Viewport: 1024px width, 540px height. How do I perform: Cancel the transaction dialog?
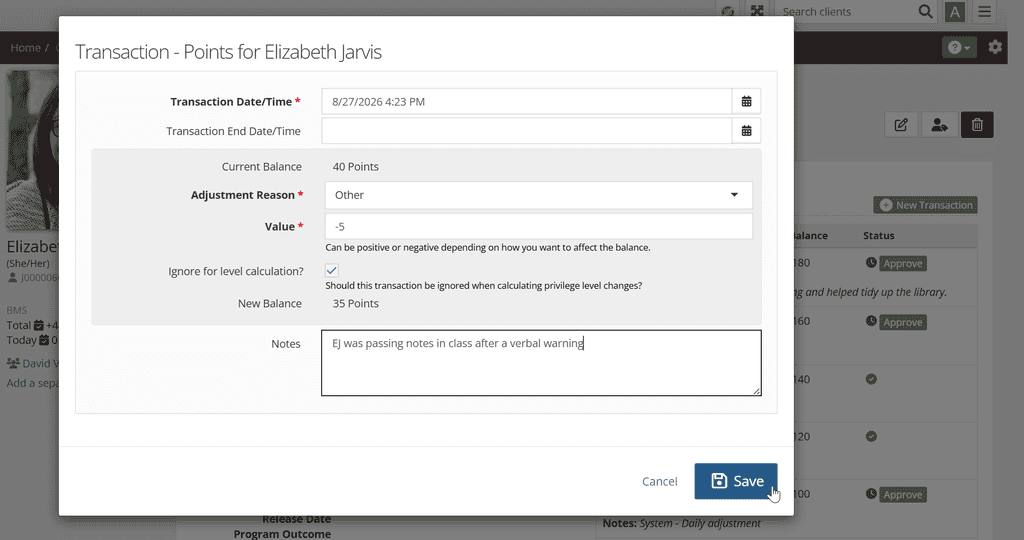[x=660, y=481]
